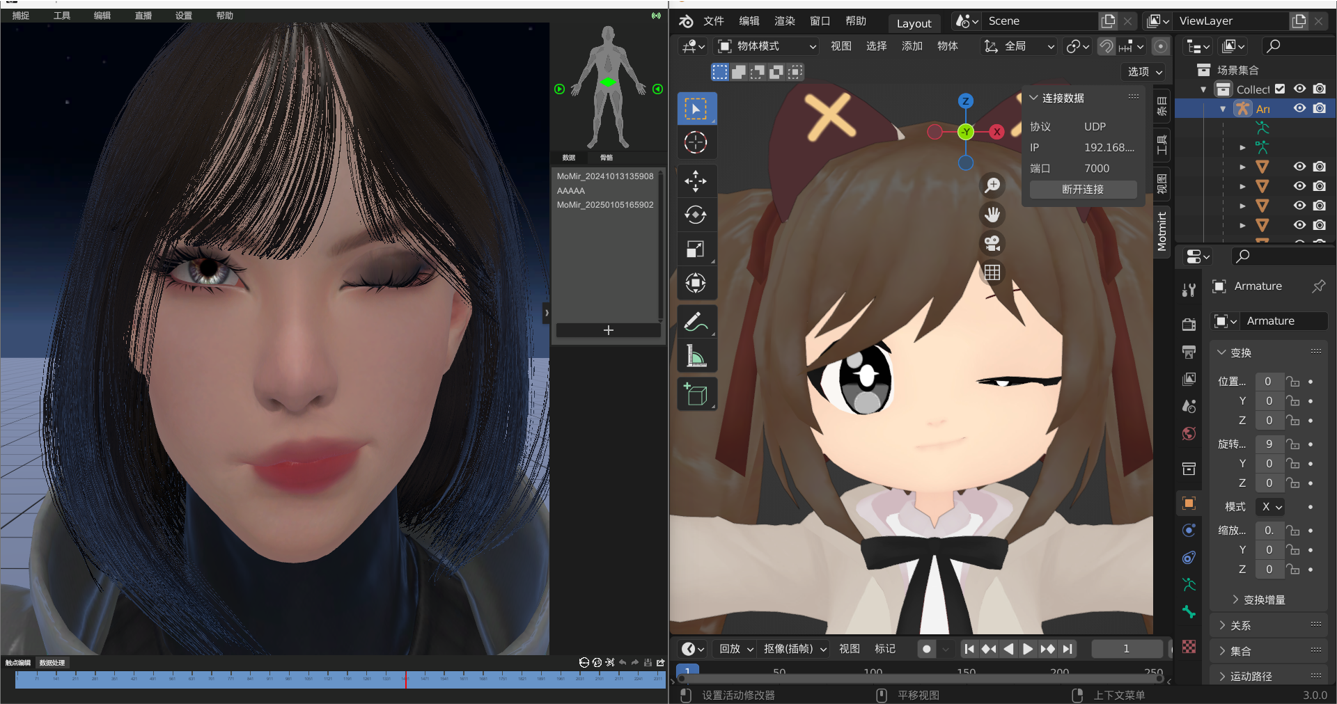Click the plus button to add data
Screen dimensions: 1337x704
click(x=608, y=330)
